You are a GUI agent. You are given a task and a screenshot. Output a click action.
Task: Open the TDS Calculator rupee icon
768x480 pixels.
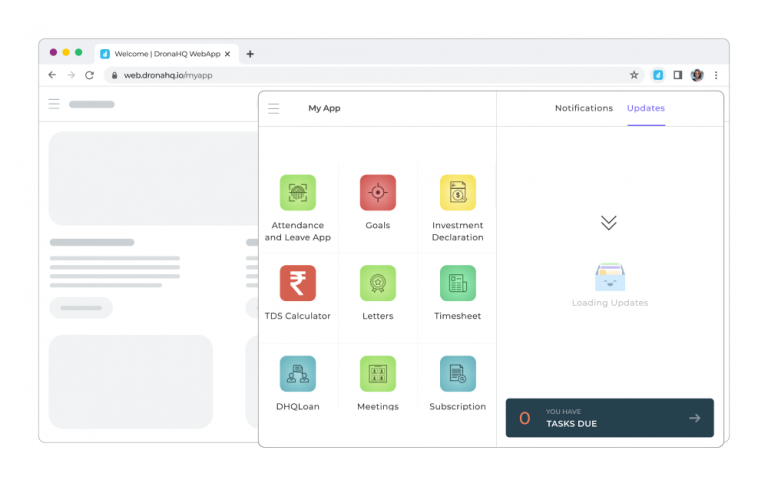click(297, 283)
